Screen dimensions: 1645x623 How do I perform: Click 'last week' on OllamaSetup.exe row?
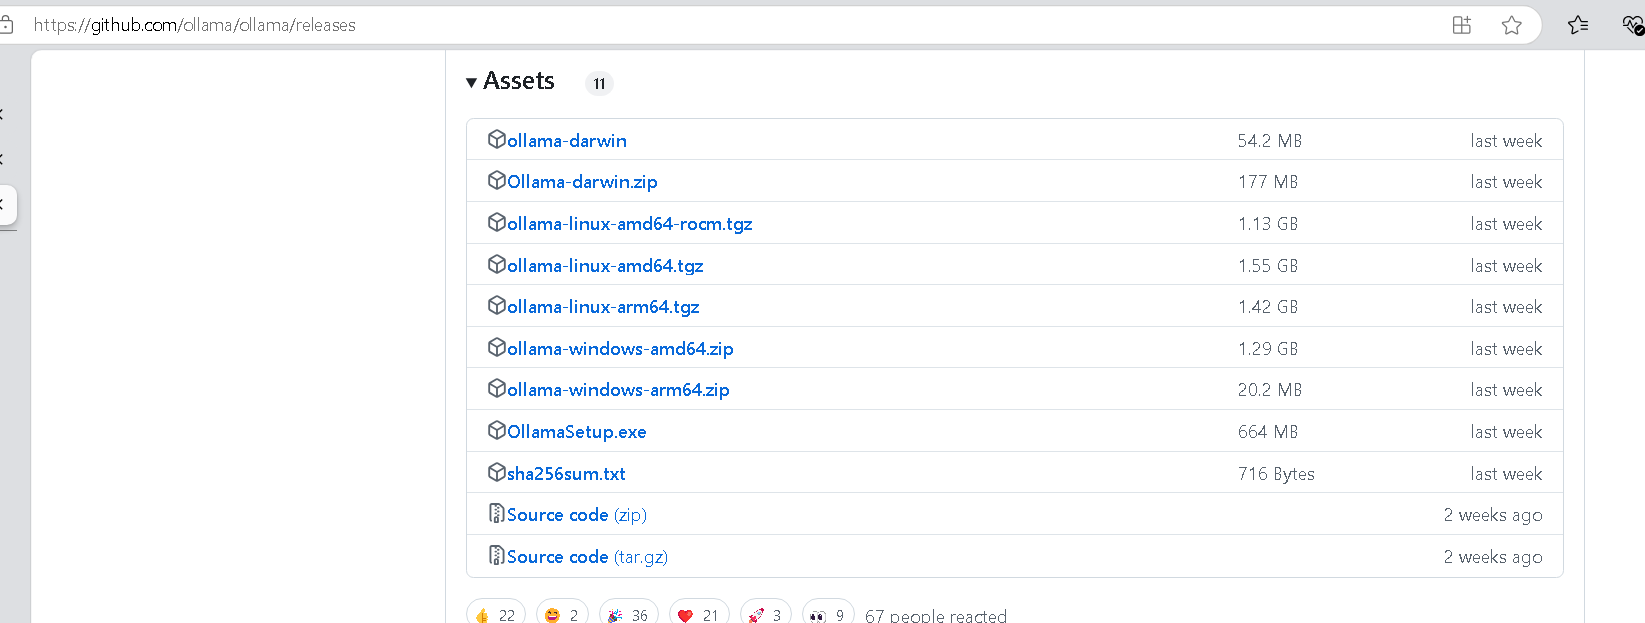click(1506, 432)
